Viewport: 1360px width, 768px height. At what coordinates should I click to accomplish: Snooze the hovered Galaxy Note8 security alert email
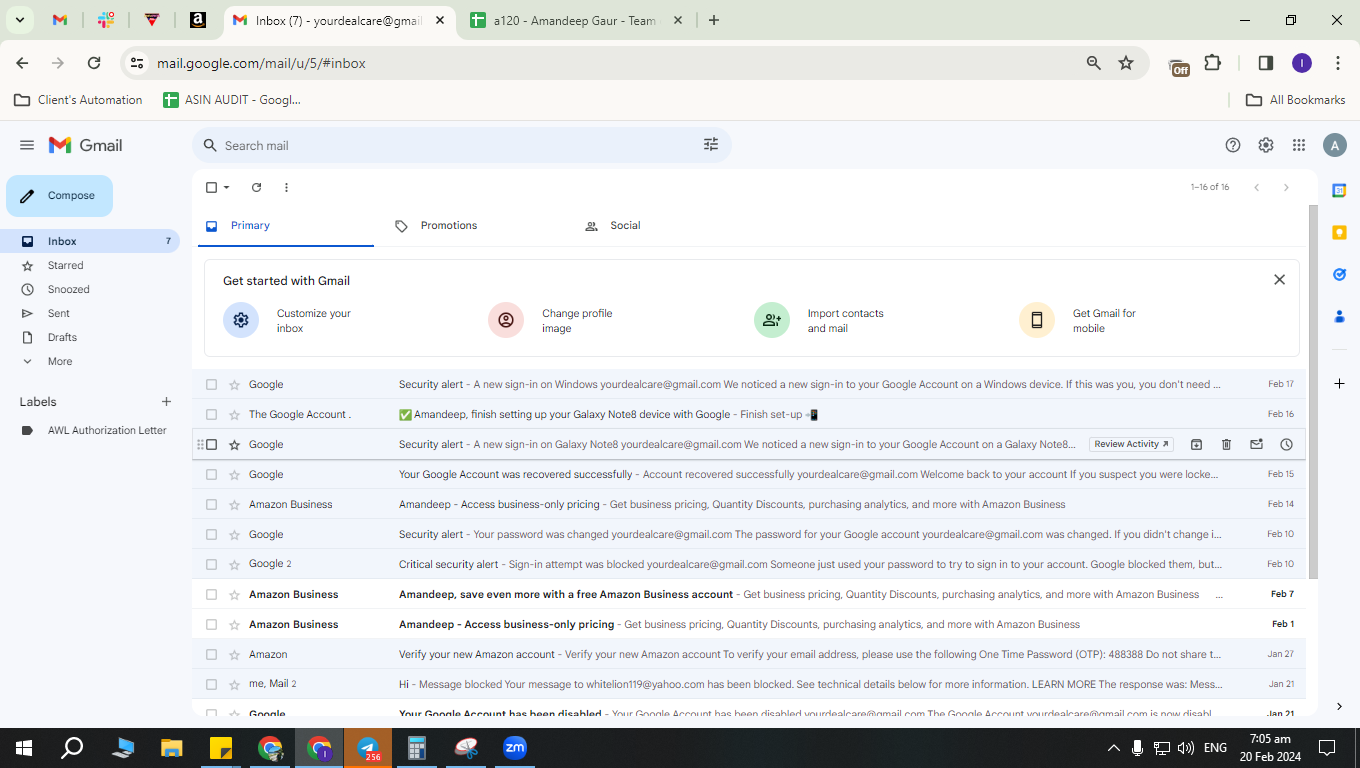coord(1286,444)
